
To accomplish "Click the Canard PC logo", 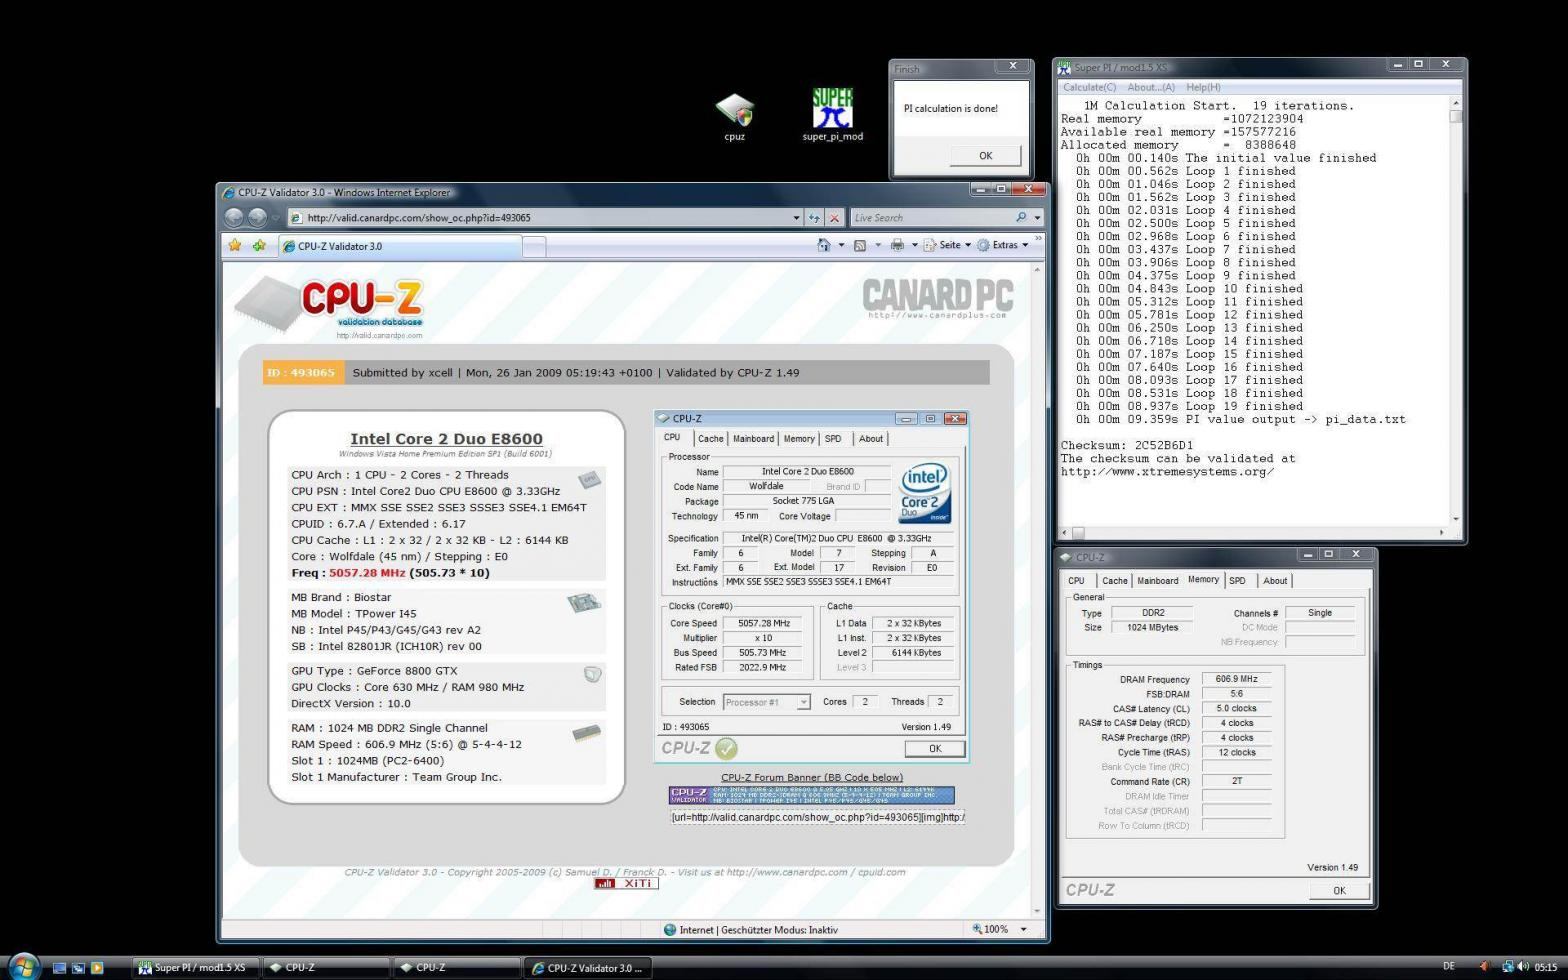I will click(938, 297).
